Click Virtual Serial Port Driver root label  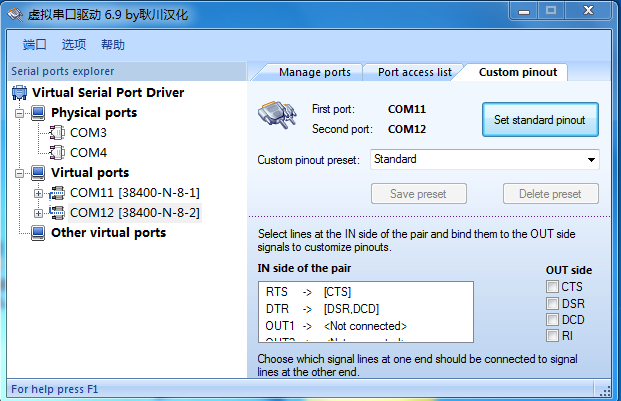pos(108,93)
